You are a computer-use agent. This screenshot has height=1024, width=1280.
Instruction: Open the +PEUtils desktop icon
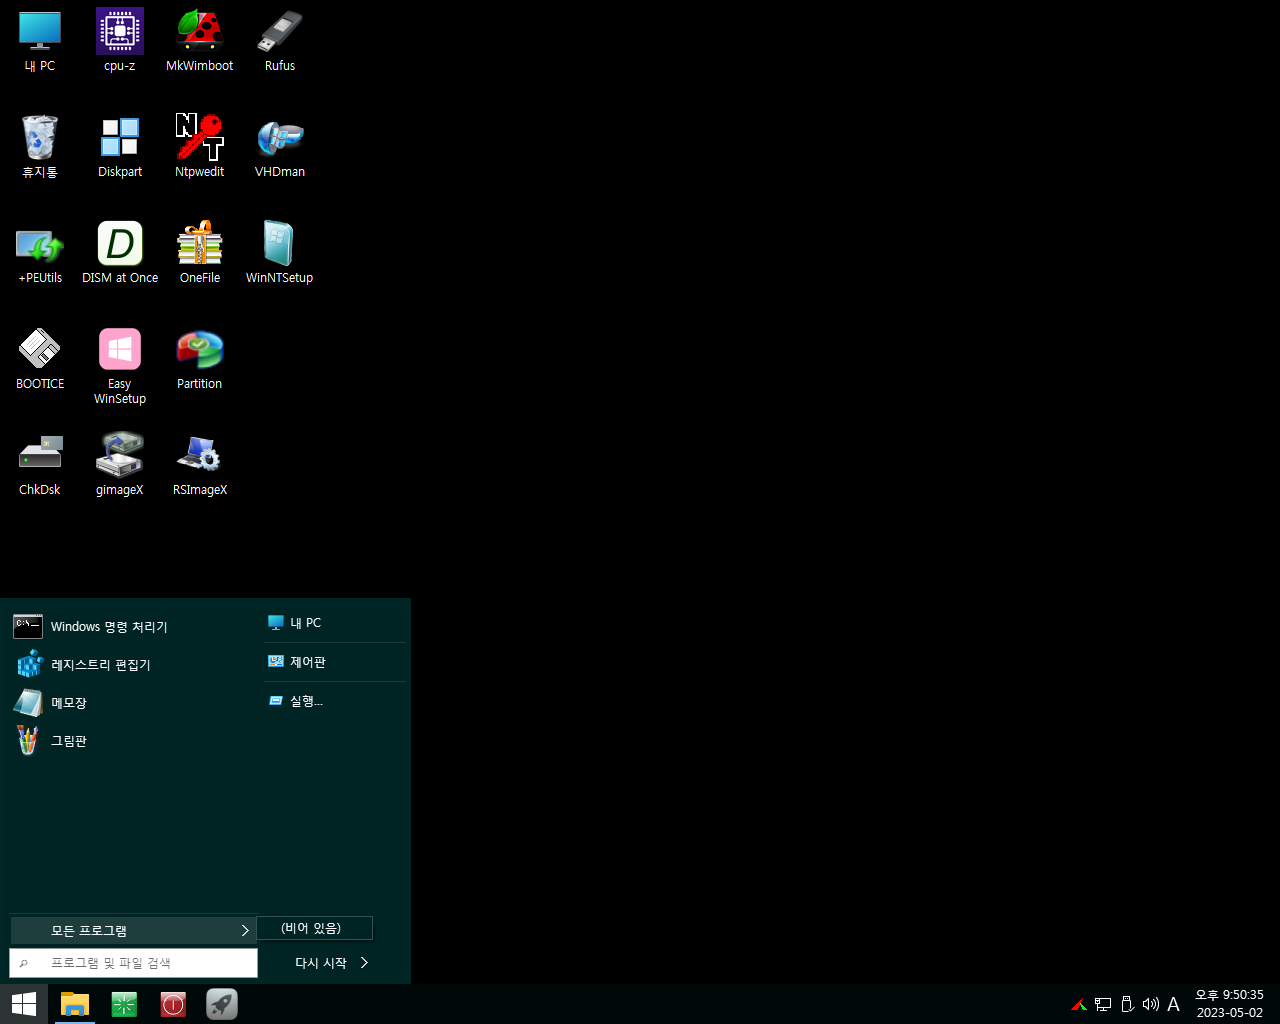(40, 253)
